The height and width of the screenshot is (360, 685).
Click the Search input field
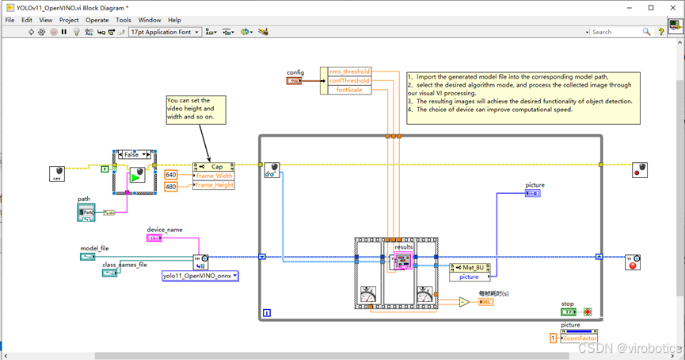click(616, 32)
